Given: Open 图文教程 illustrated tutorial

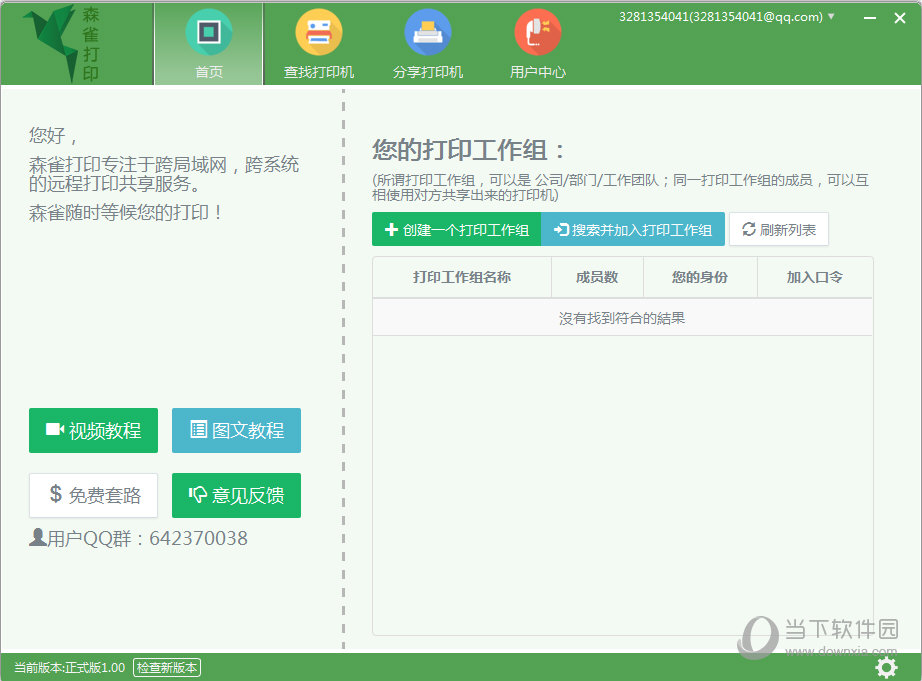Looking at the screenshot, I should pyautogui.click(x=236, y=430).
